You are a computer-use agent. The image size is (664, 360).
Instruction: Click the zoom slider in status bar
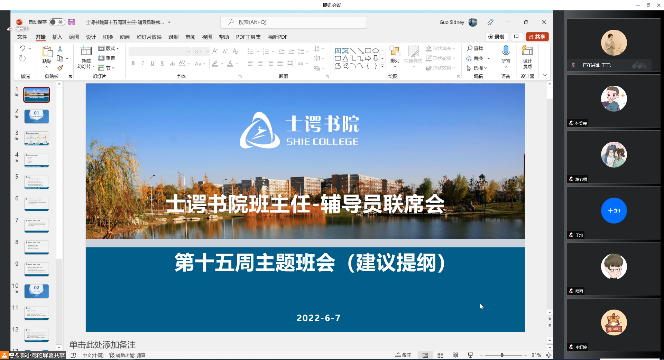(x=502, y=355)
